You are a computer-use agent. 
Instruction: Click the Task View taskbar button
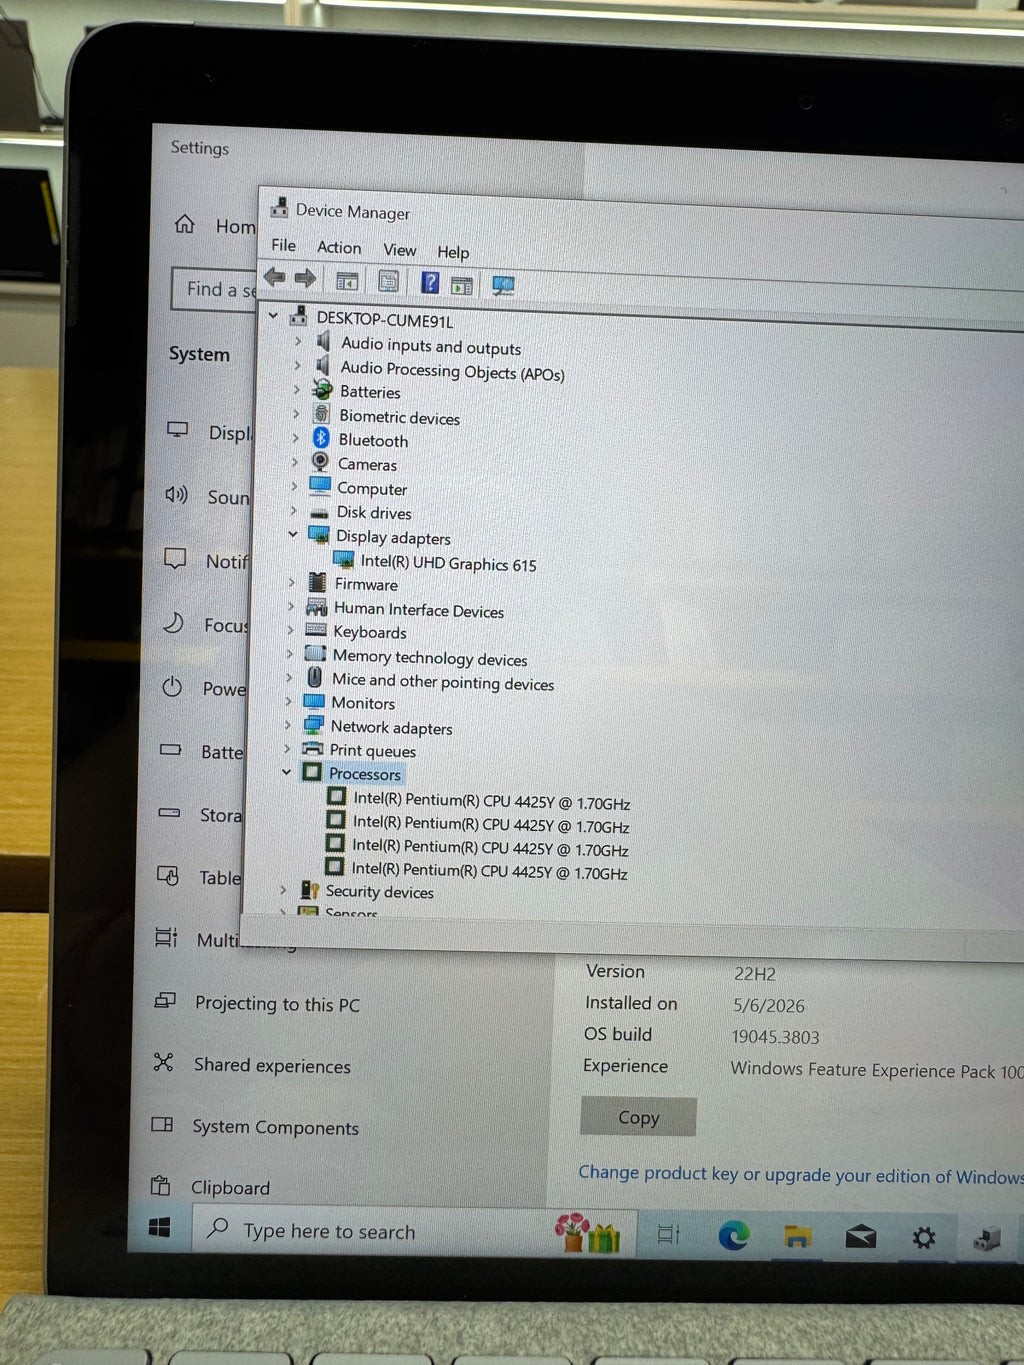coord(669,1235)
